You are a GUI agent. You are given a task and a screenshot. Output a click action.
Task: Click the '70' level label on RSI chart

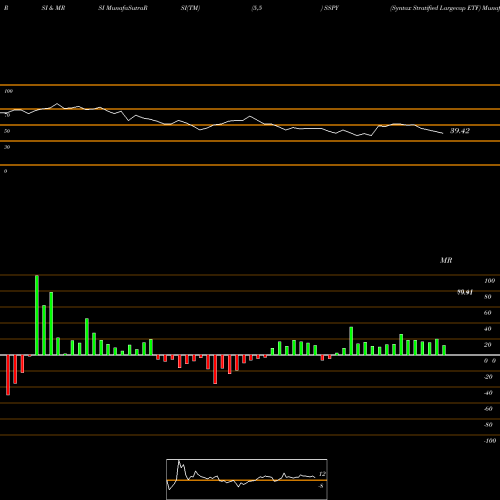tap(7, 115)
